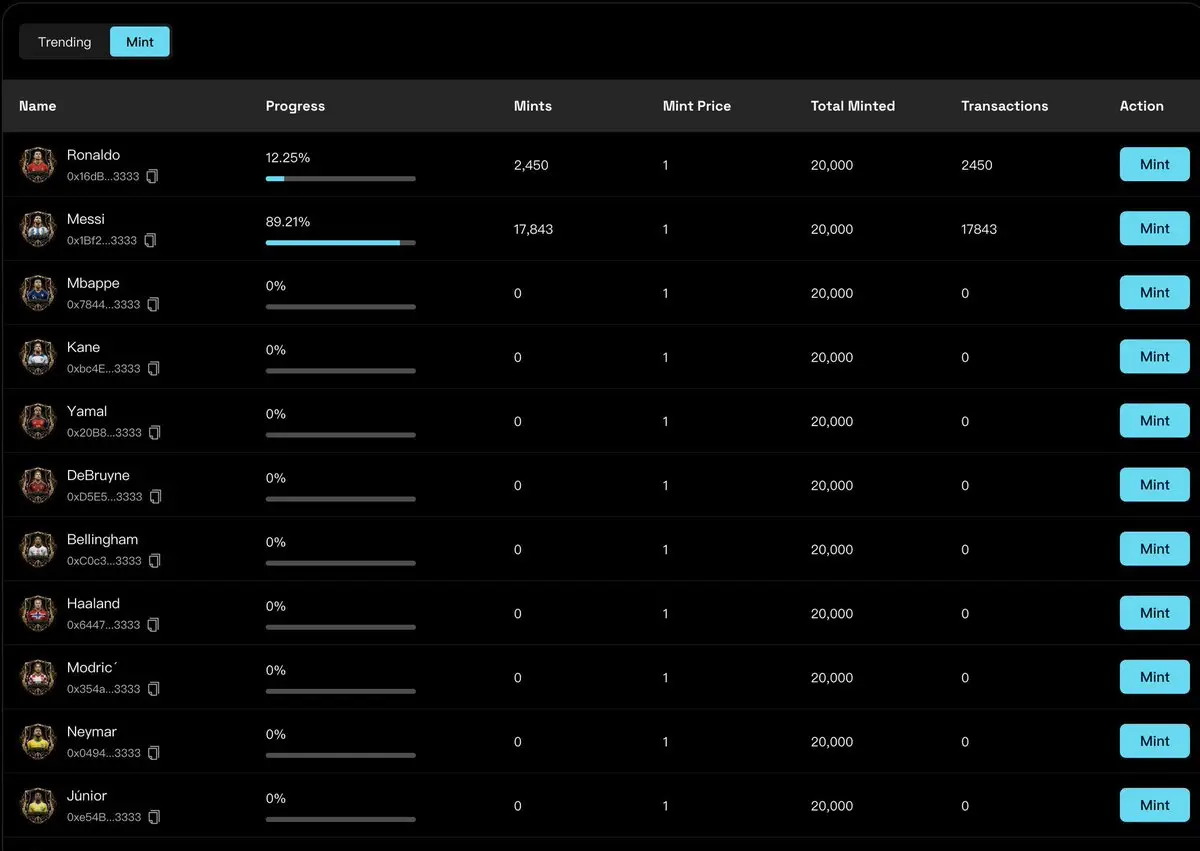Sort by Mint Price column header
Screen dimensions: 1200x851
697,106
